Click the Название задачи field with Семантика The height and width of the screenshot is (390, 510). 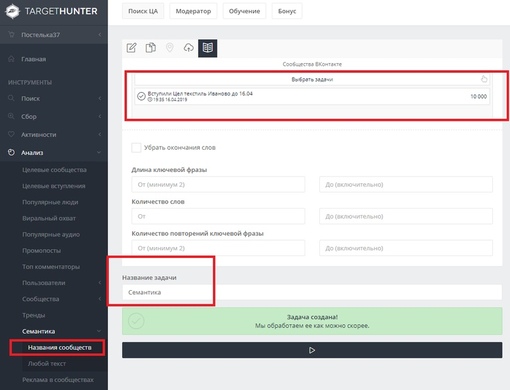click(x=312, y=292)
